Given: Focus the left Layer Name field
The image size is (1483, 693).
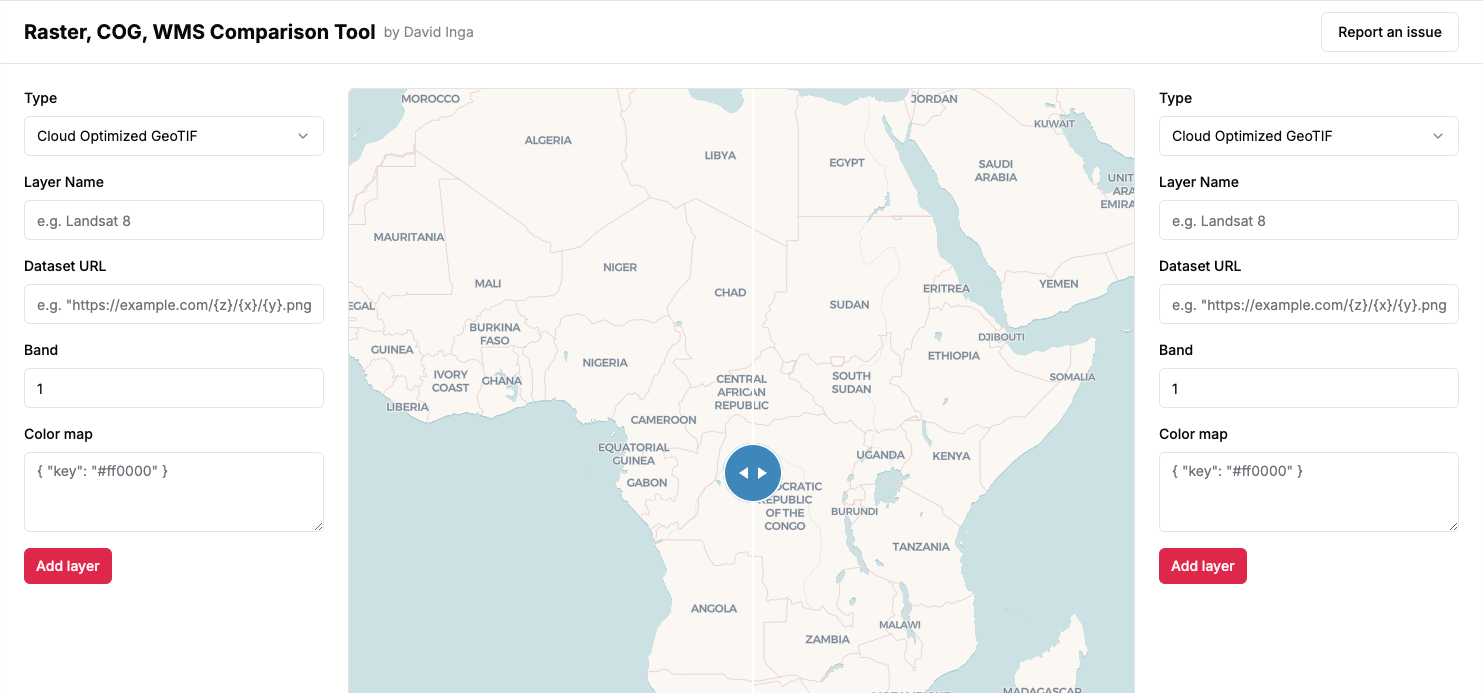Looking at the screenshot, I should pyautogui.click(x=174, y=220).
